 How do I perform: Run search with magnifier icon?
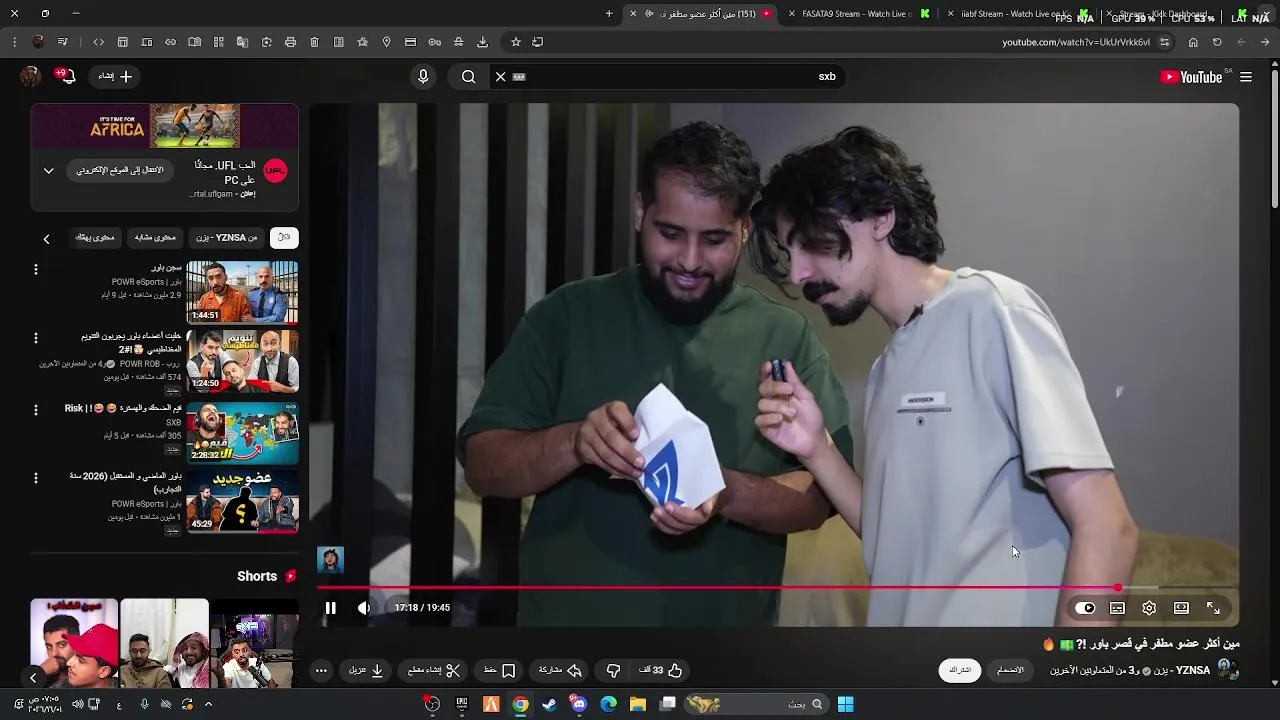pyautogui.click(x=468, y=77)
